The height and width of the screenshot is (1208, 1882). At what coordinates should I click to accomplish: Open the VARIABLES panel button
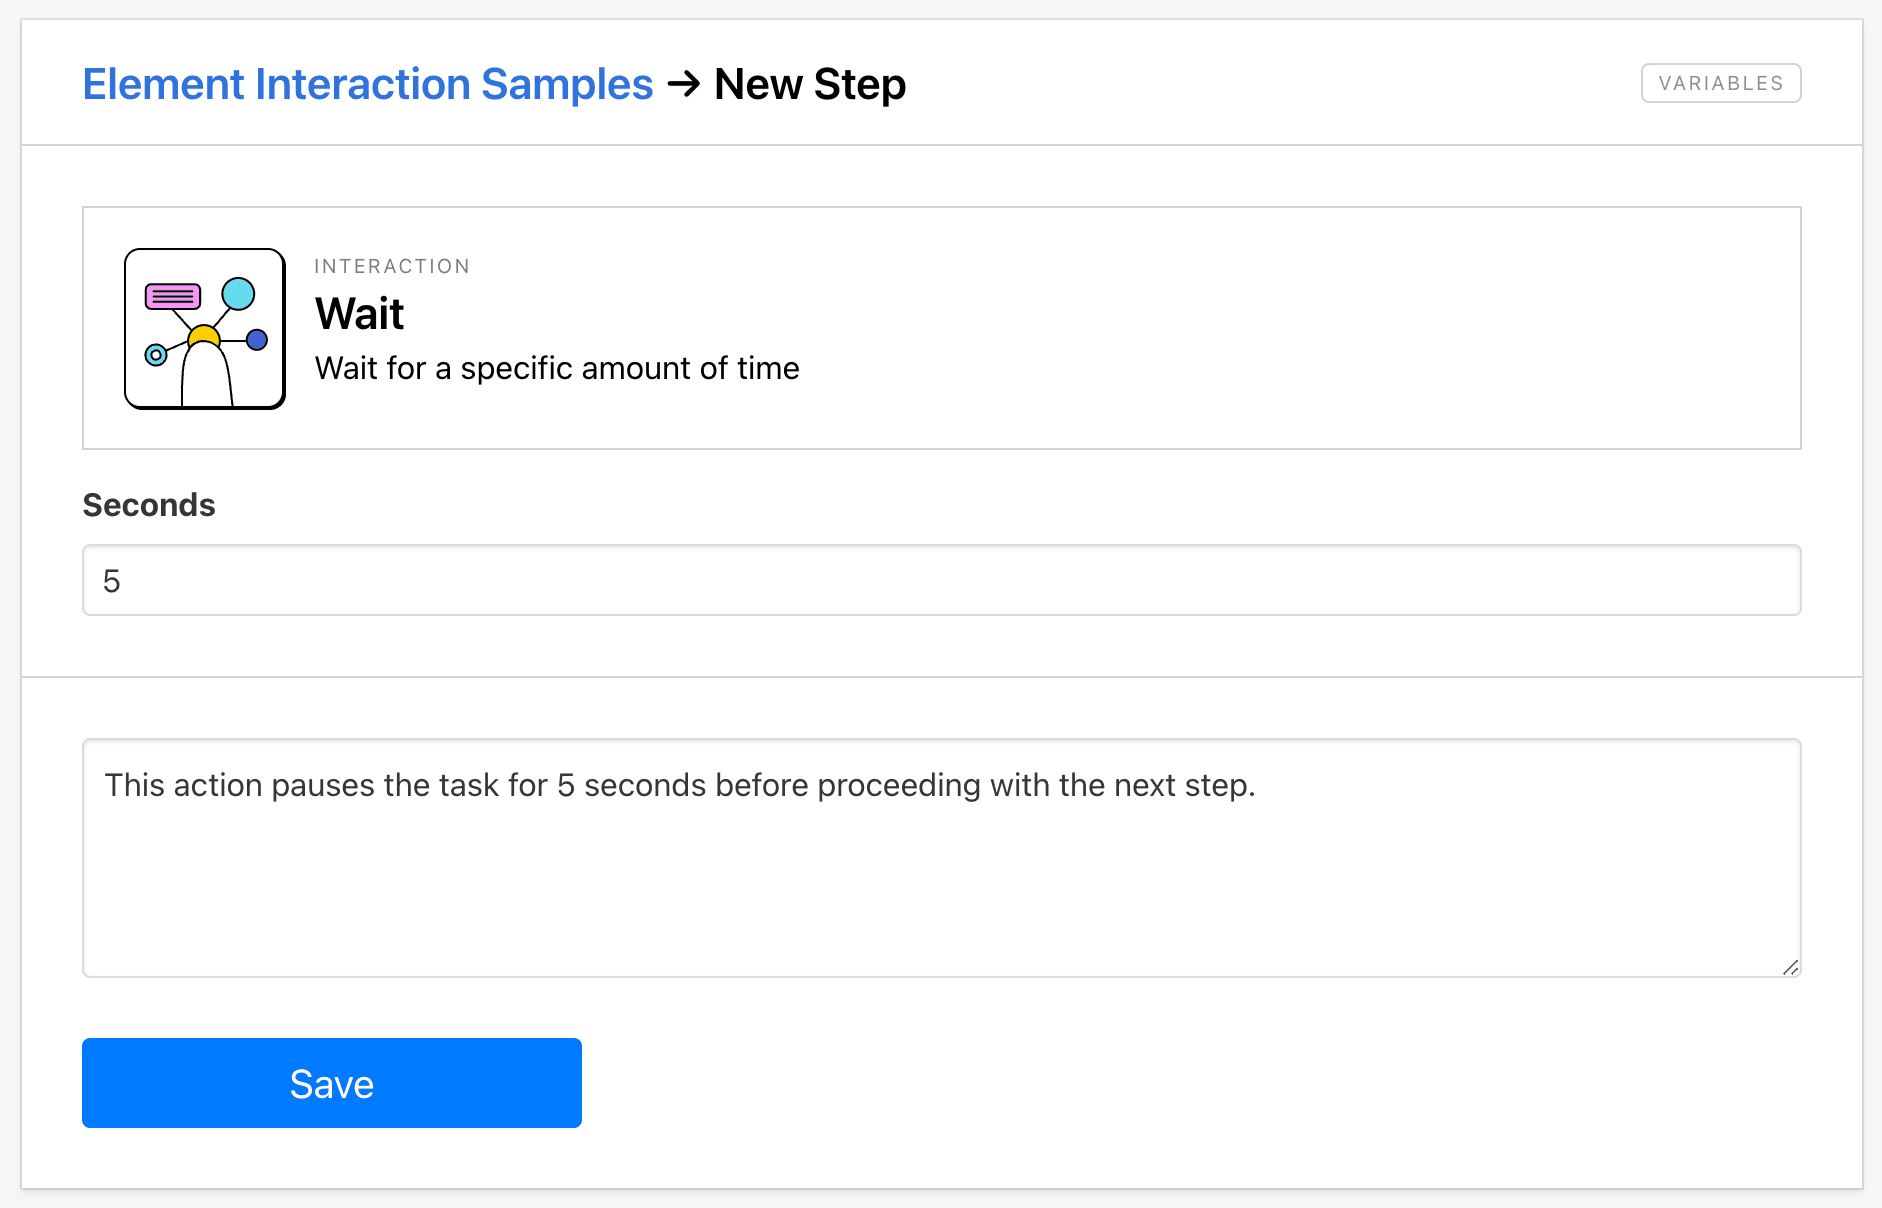[1720, 83]
